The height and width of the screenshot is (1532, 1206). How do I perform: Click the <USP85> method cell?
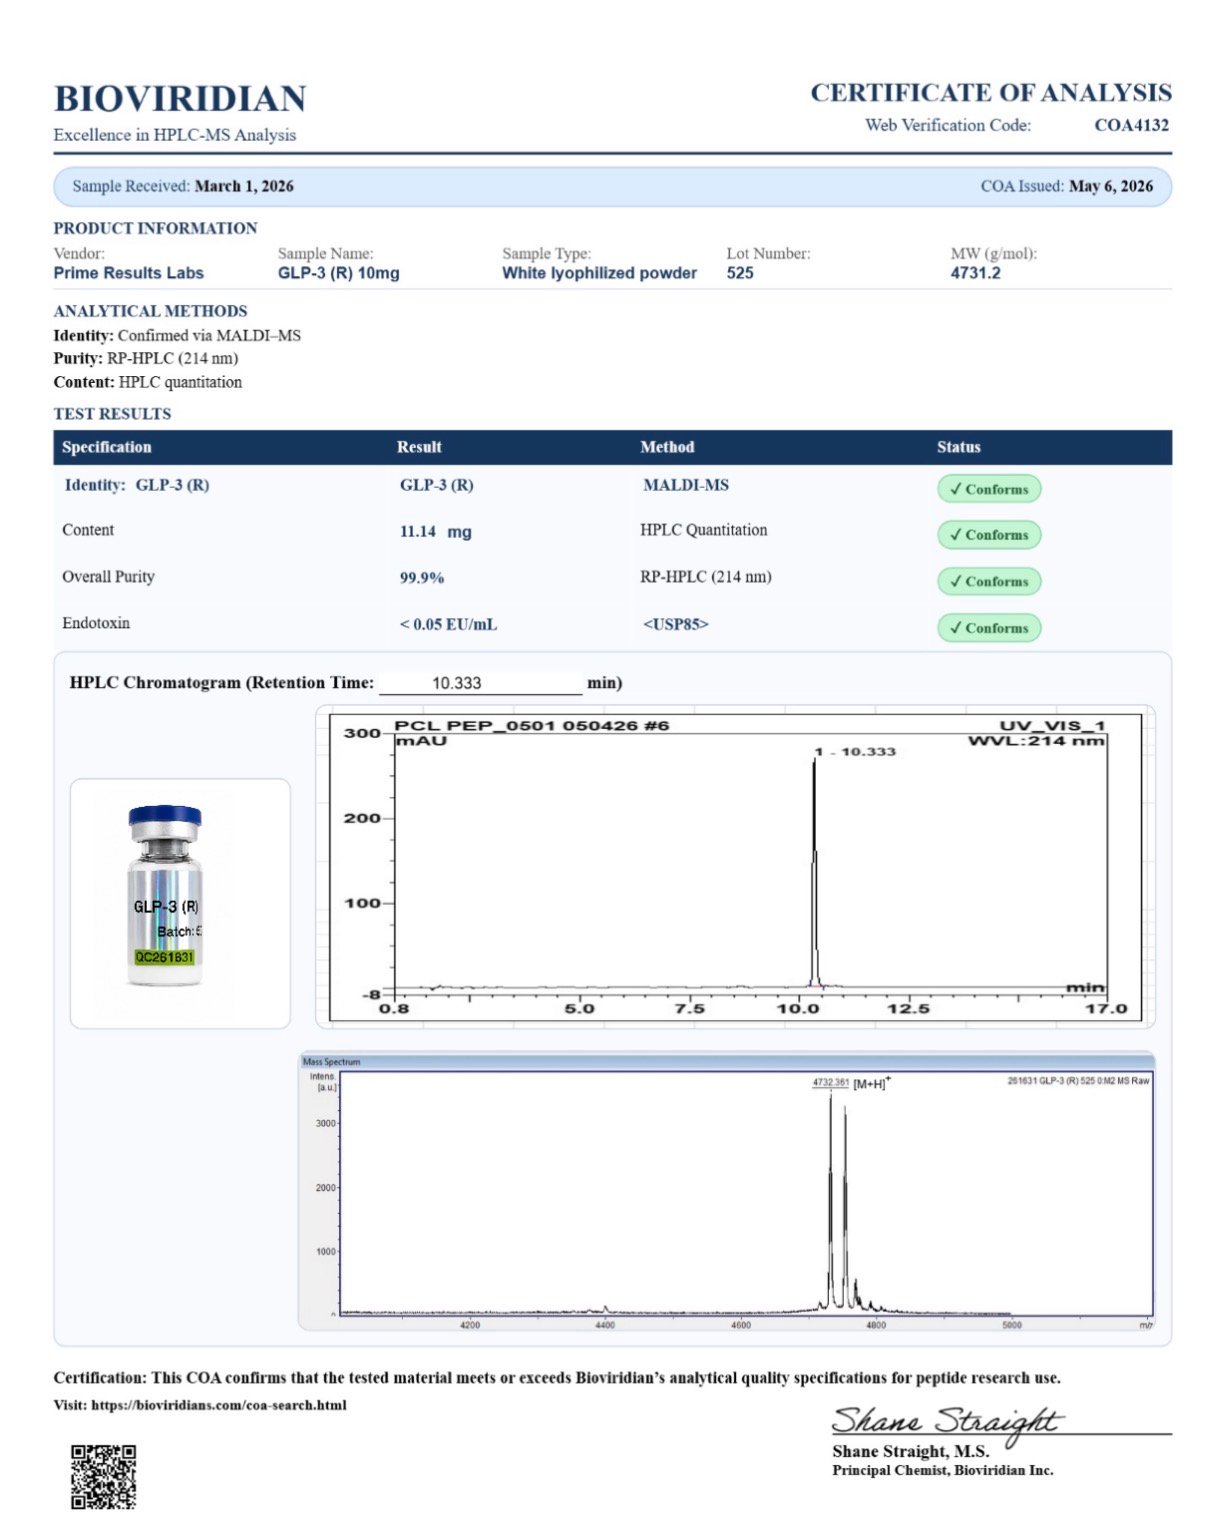pyautogui.click(x=676, y=625)
